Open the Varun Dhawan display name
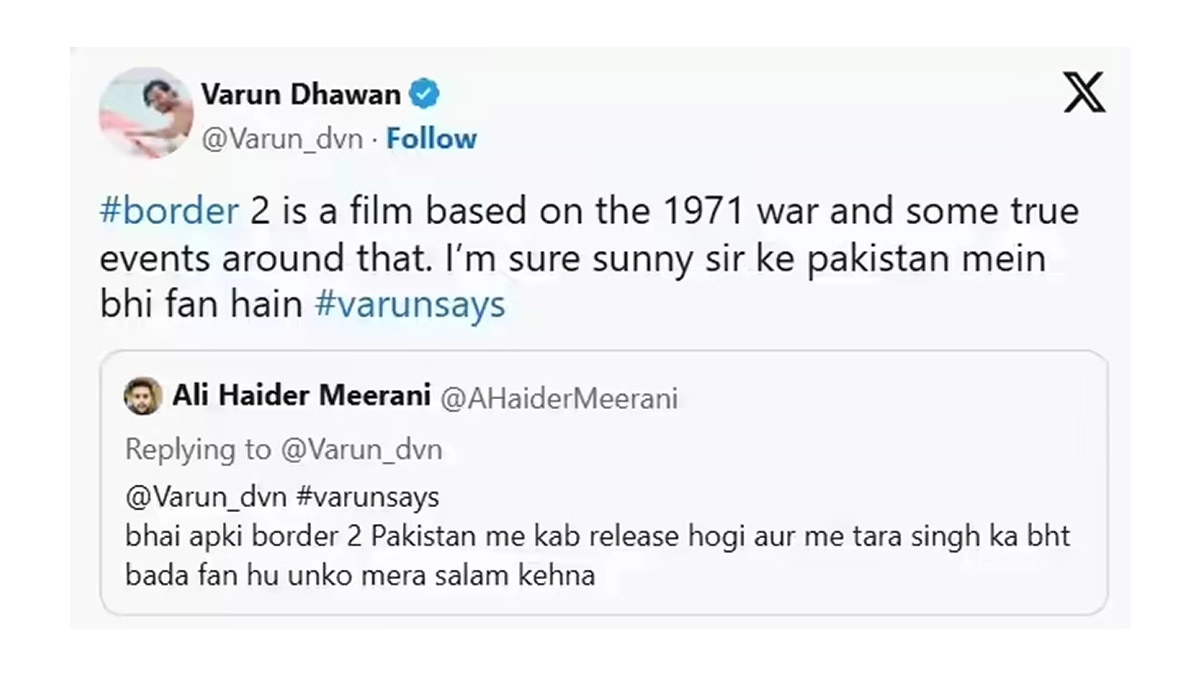The height and width of the screenshot is (675, 1200). pos(302,95)
